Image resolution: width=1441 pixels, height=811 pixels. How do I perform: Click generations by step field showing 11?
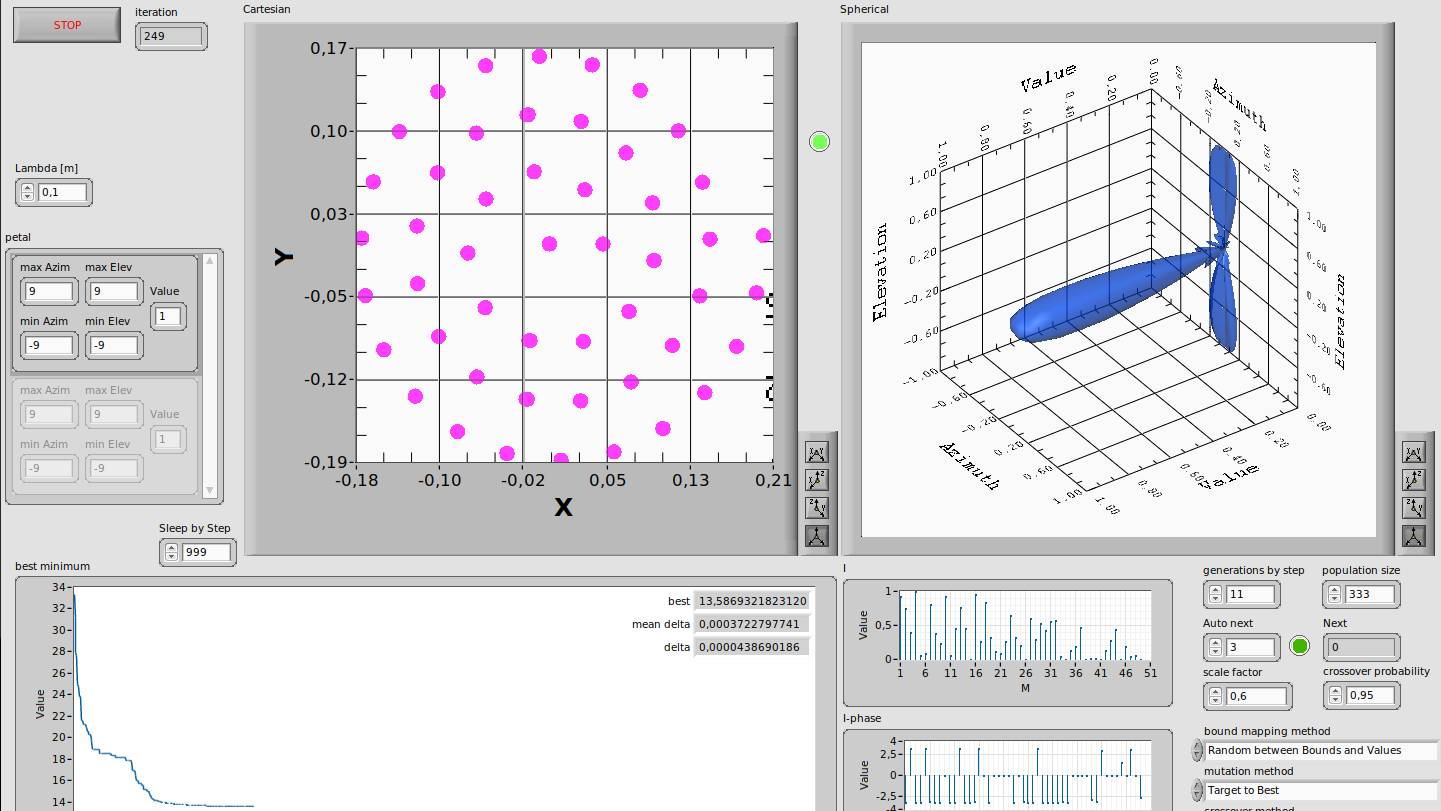(x=1251, y=594)
